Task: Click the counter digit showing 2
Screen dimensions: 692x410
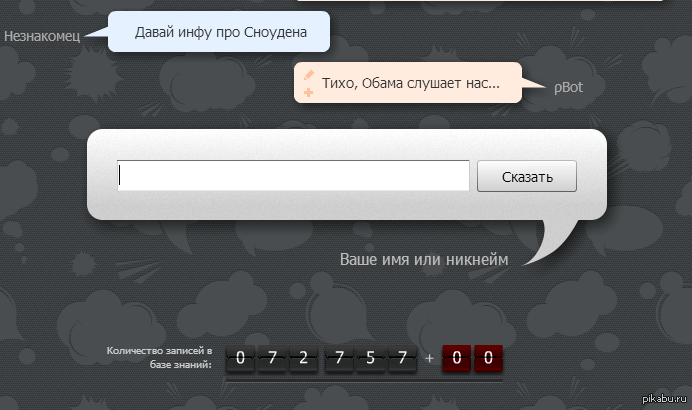Action: coord(304,357)
